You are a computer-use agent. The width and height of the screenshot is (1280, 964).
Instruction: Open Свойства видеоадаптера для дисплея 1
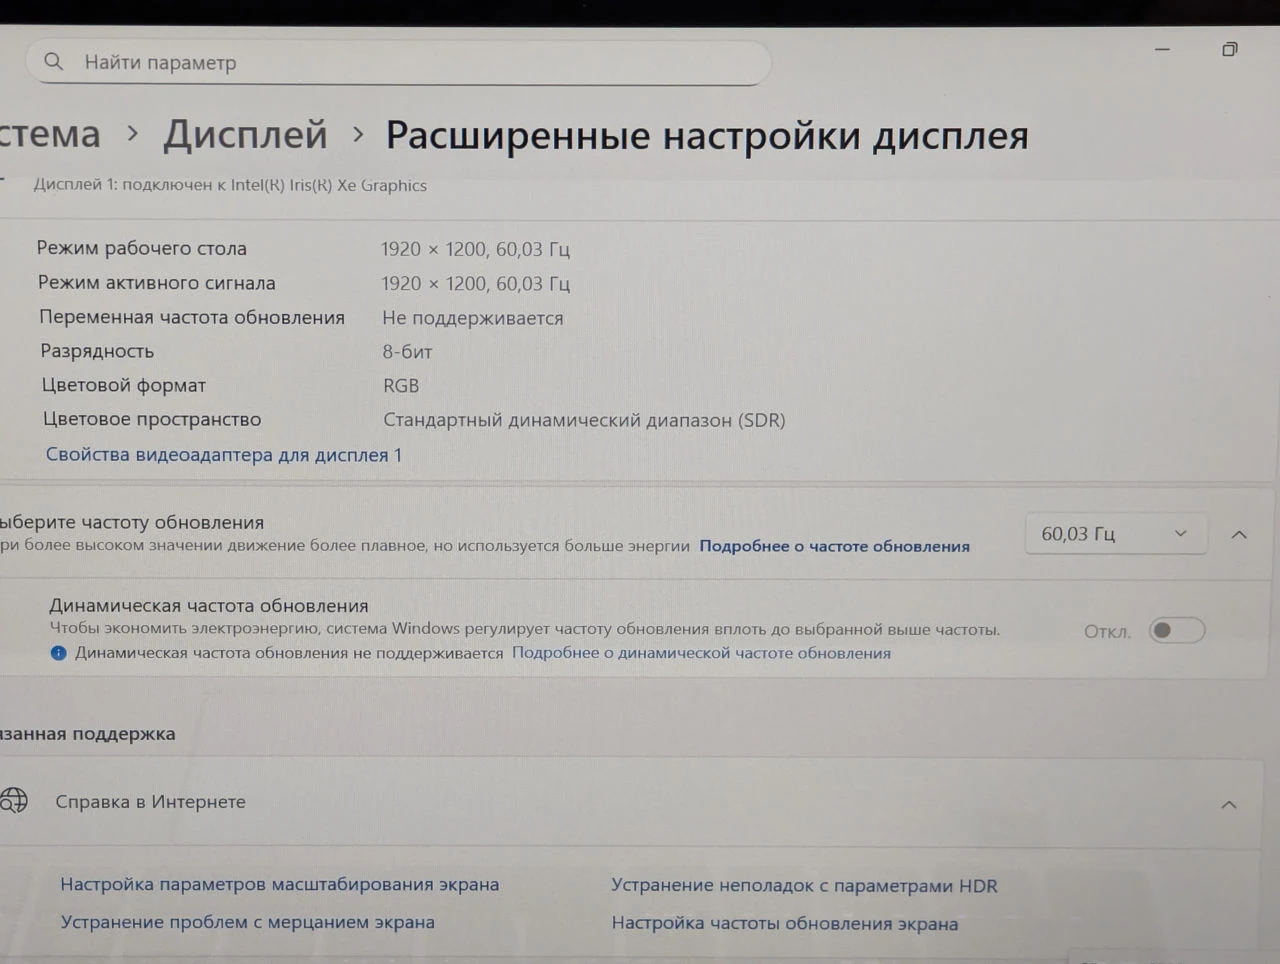224,455
